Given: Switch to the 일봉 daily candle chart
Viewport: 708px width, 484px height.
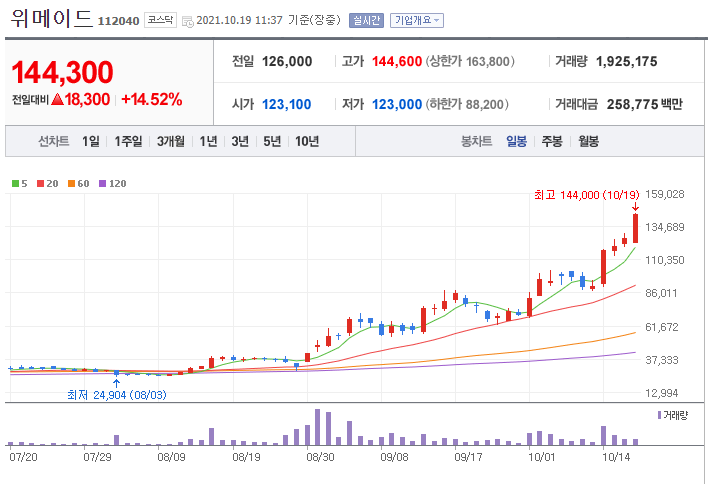Looking at the screenshot, I should (x=517, y=141).
